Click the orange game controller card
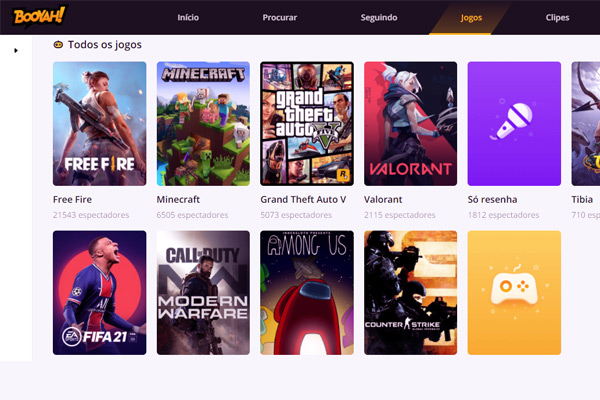 click(x=514, y=293)
